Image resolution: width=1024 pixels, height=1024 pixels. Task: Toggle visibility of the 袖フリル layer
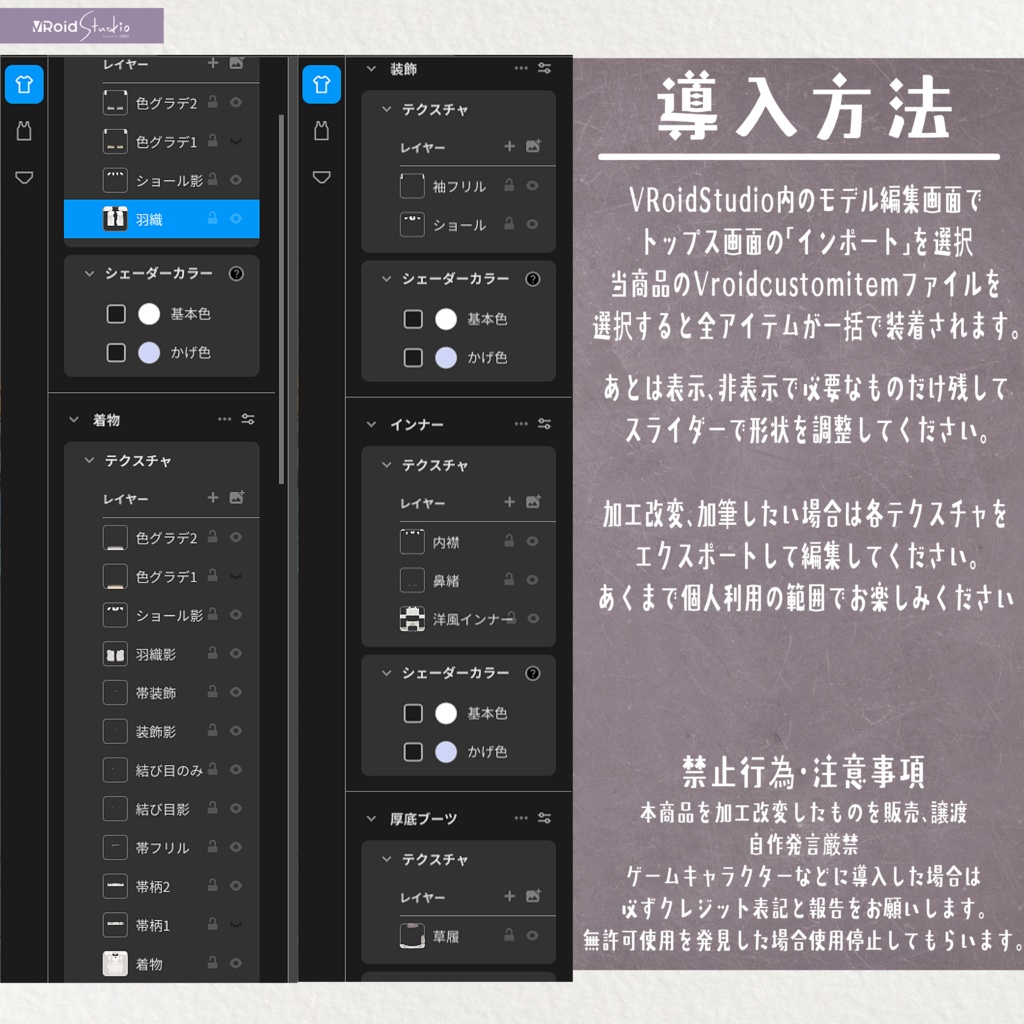click(532, 185)
